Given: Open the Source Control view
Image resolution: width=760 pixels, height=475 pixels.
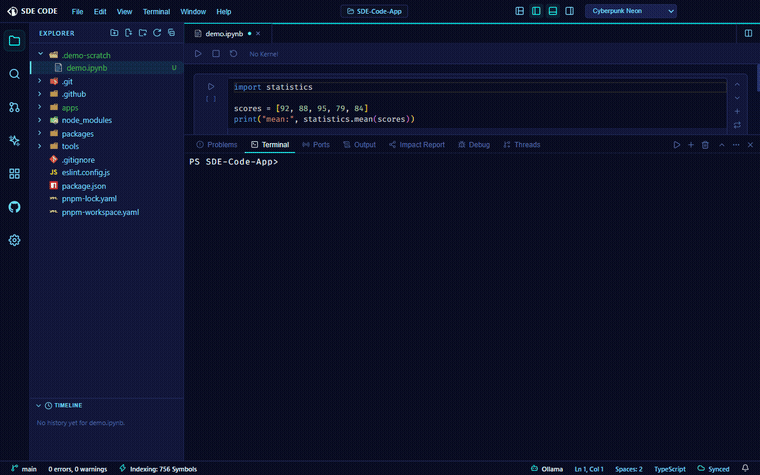Looking at the screenshot, I should click(x=15, y=107).
